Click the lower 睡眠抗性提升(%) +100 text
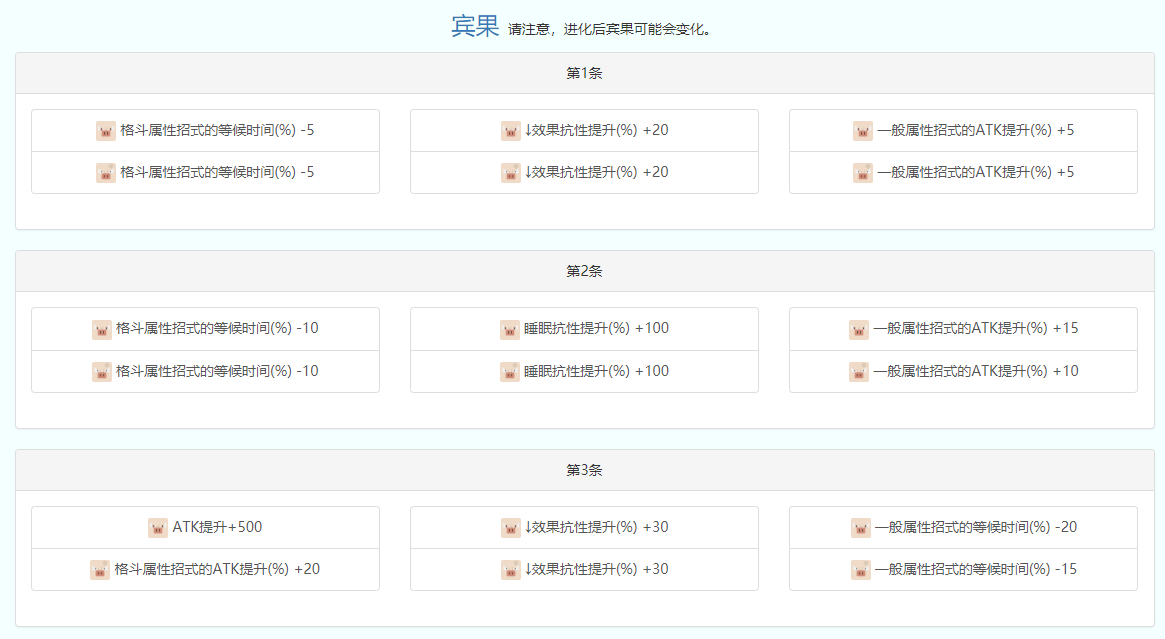The height and width of the screenshot is (639, 1165). (596, 371)
